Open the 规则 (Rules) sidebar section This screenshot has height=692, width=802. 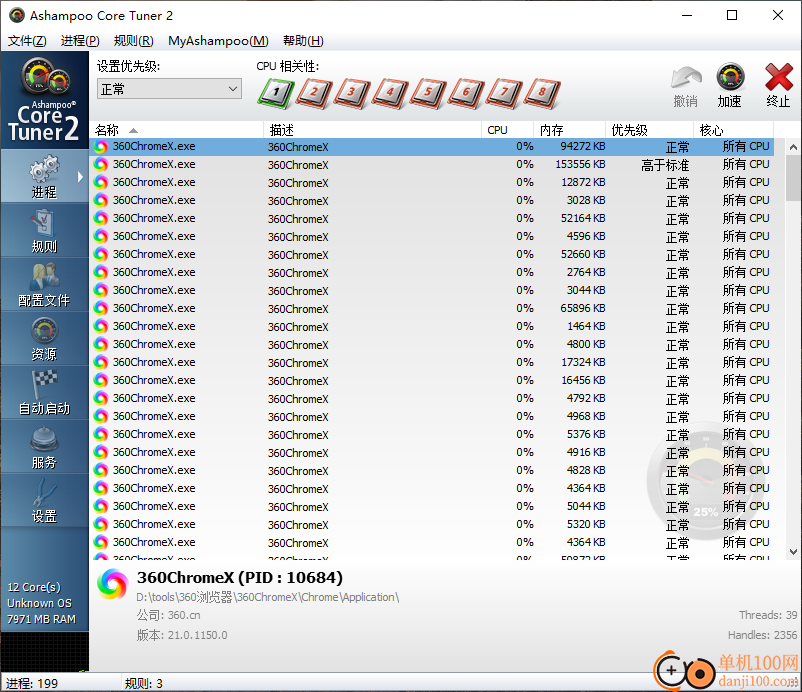point(44,231)
